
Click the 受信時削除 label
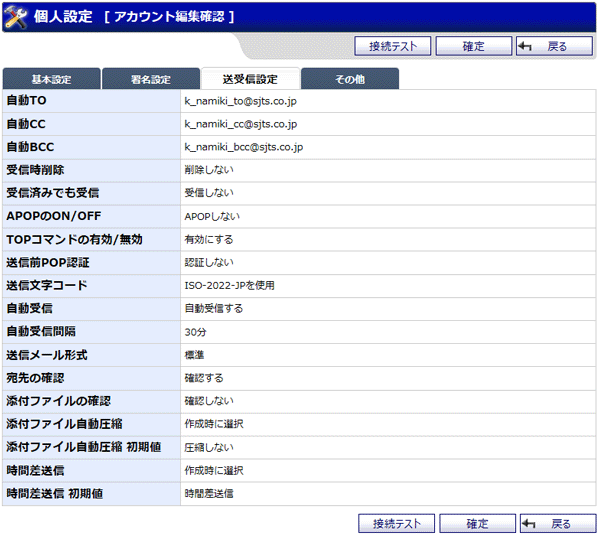(x=35, y=170)
